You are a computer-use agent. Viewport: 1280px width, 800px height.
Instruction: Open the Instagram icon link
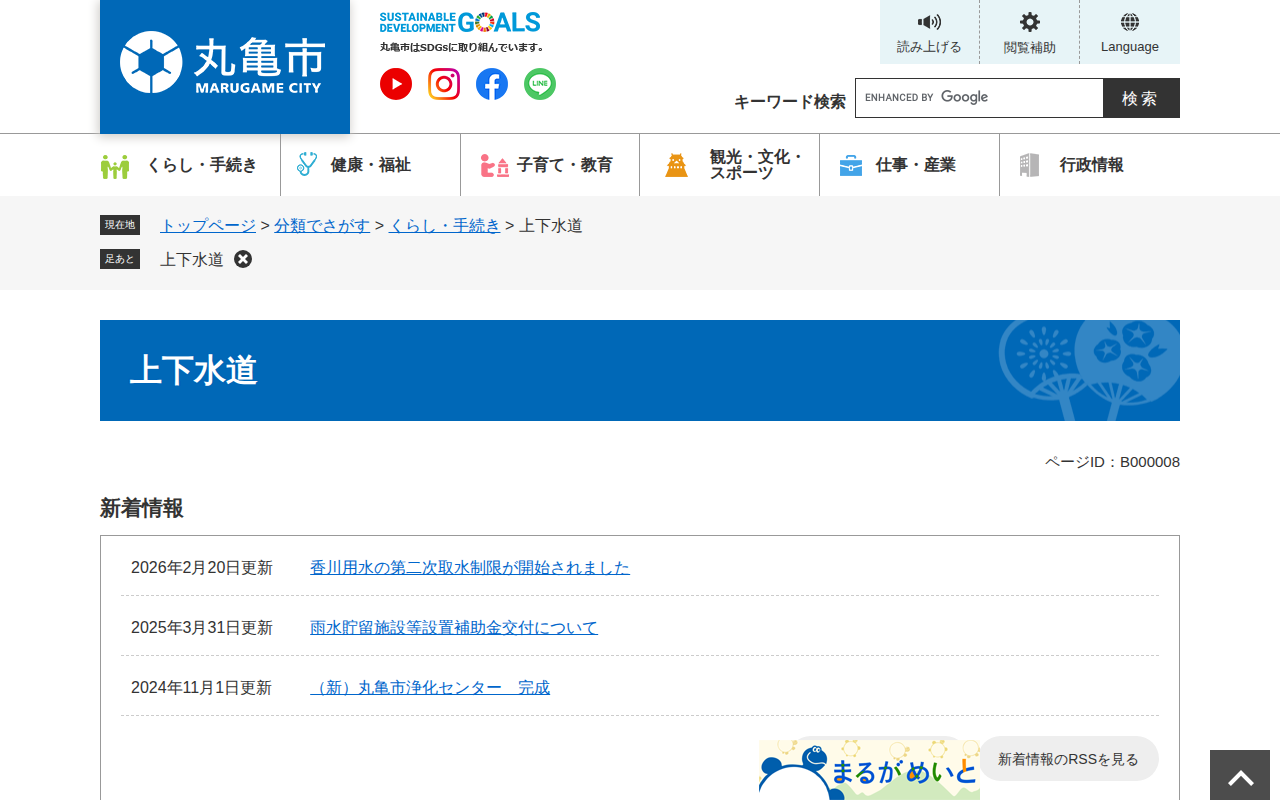click(x=444, y=84)
